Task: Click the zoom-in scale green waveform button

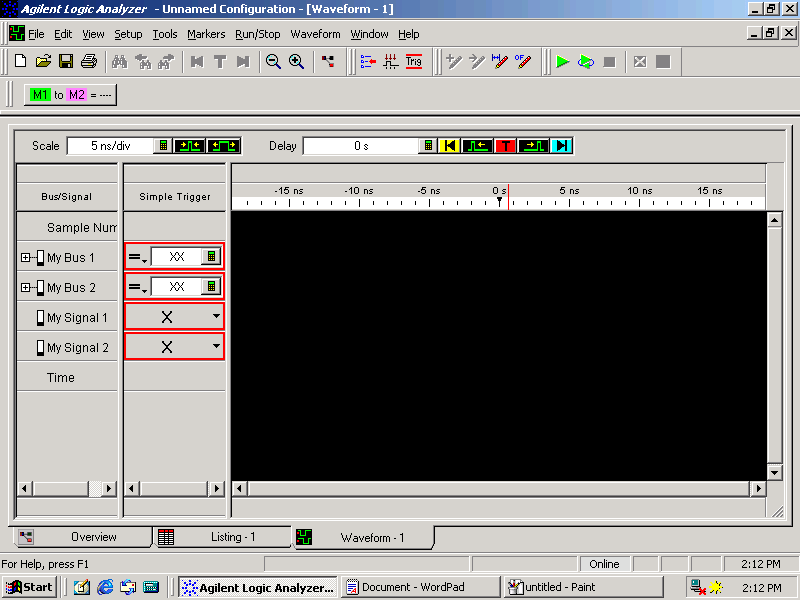Action: tap(190, 146)
